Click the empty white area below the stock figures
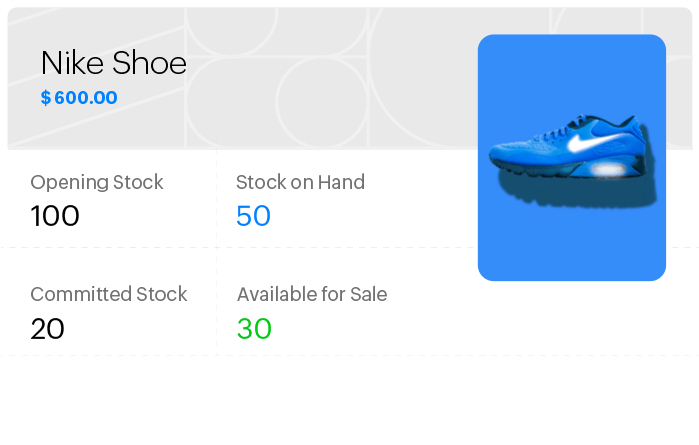The width and height of the screenshot is (699, 445). [x=350, y=400]
